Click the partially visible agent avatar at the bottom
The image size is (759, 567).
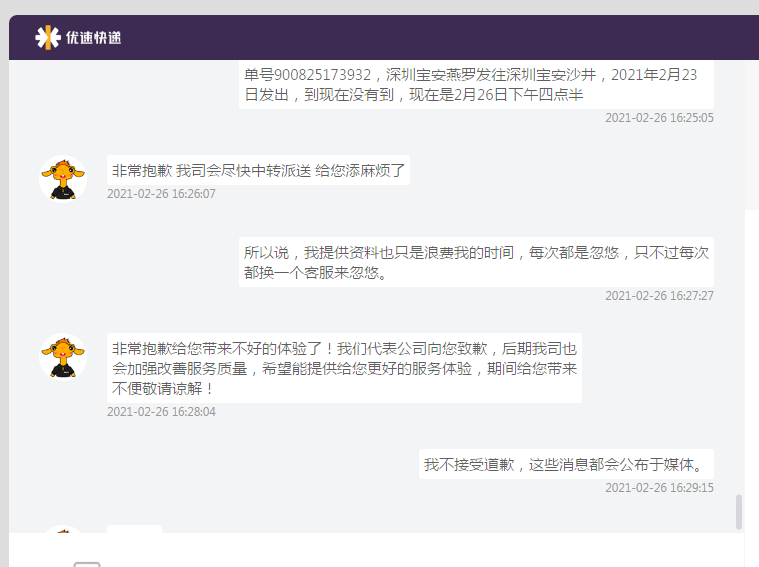click(x=63, y=529)
